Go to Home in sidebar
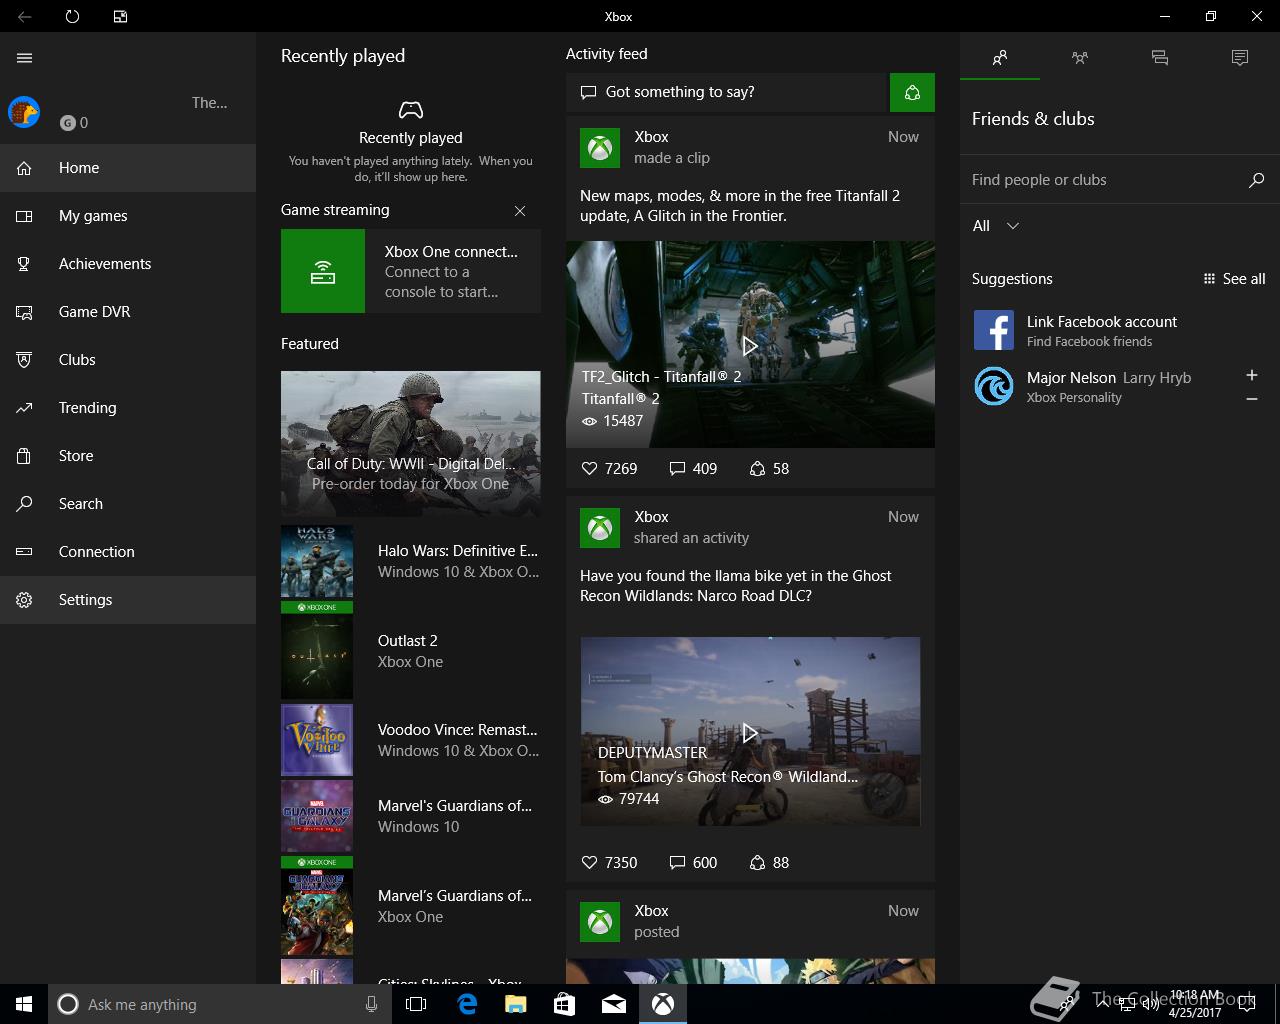The height and width of the screenshot is (1024, 1280). 128,168
